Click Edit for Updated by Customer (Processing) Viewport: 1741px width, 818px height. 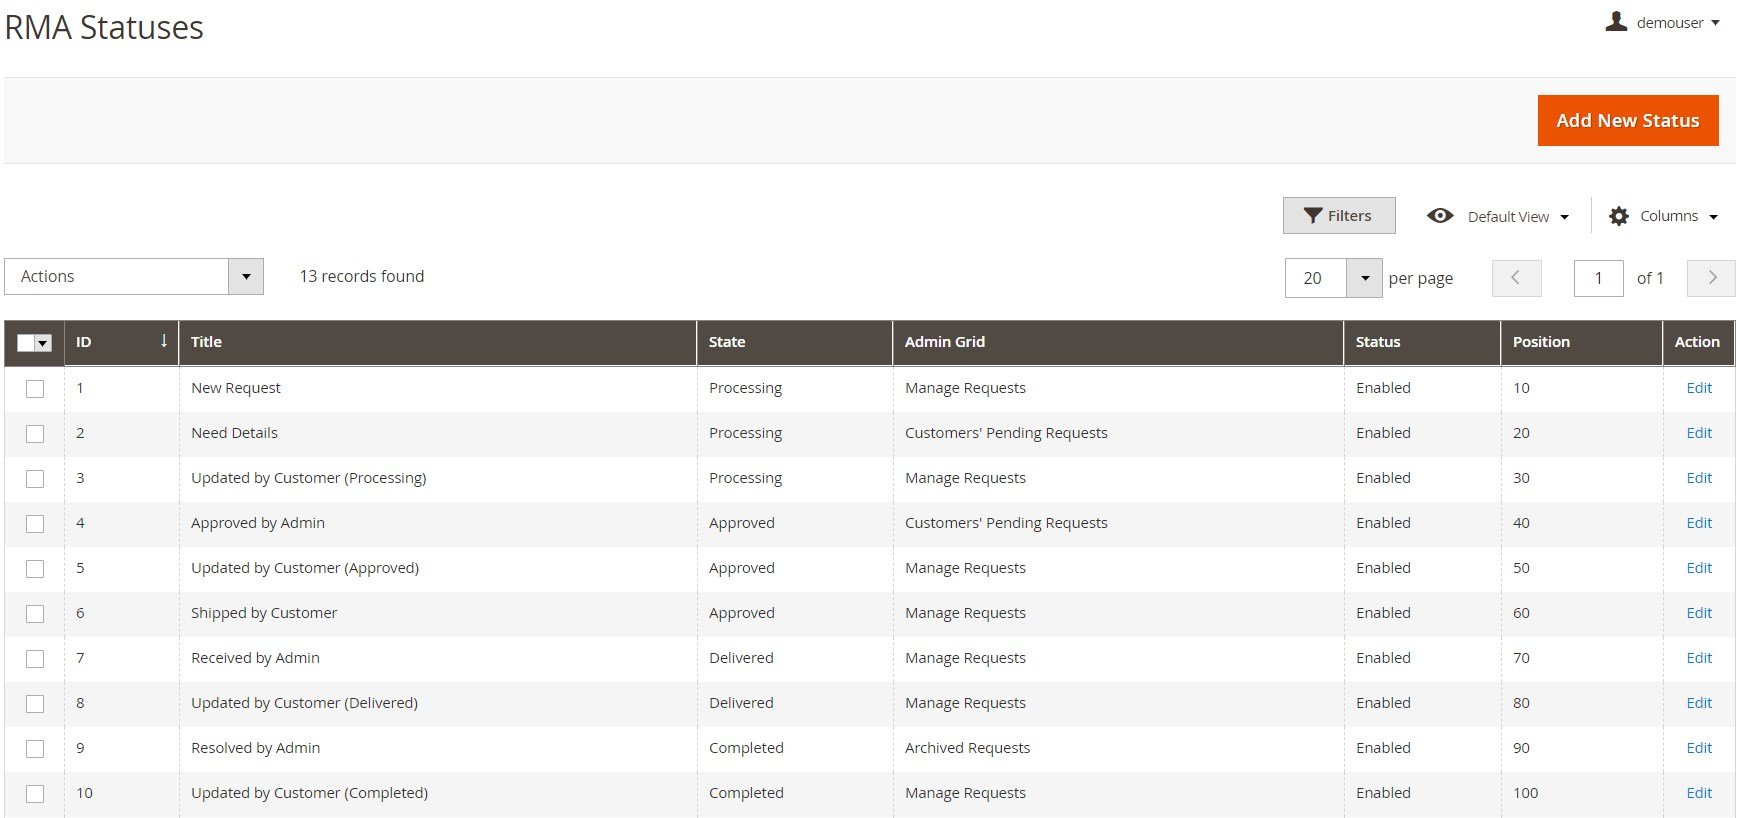coord(1699,478)
